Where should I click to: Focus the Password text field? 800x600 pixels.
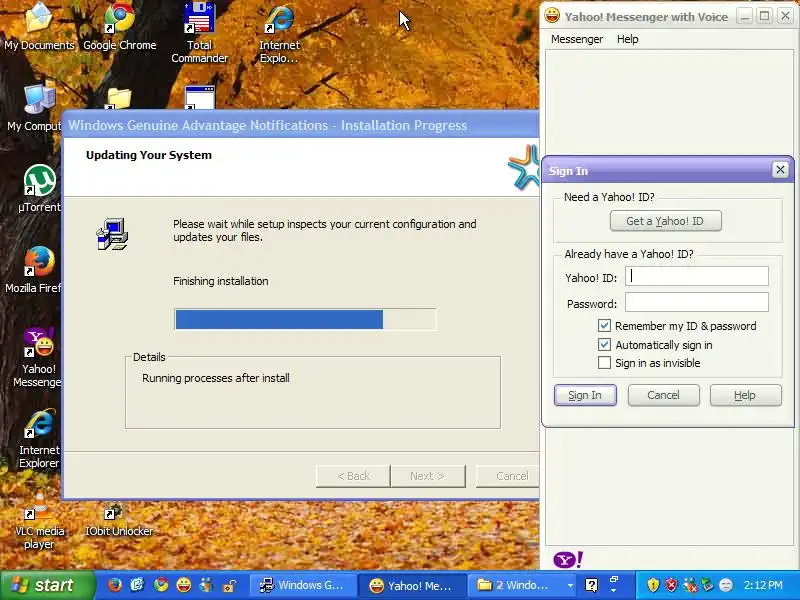[x=696, y=302]
